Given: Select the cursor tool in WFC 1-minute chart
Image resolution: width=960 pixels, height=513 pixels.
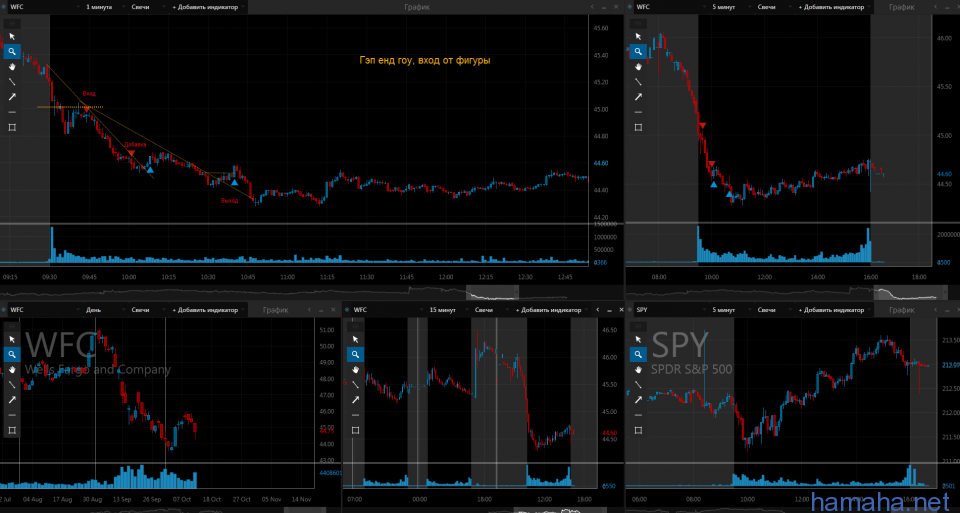Looking at the screenshot, I should point(12,37).
